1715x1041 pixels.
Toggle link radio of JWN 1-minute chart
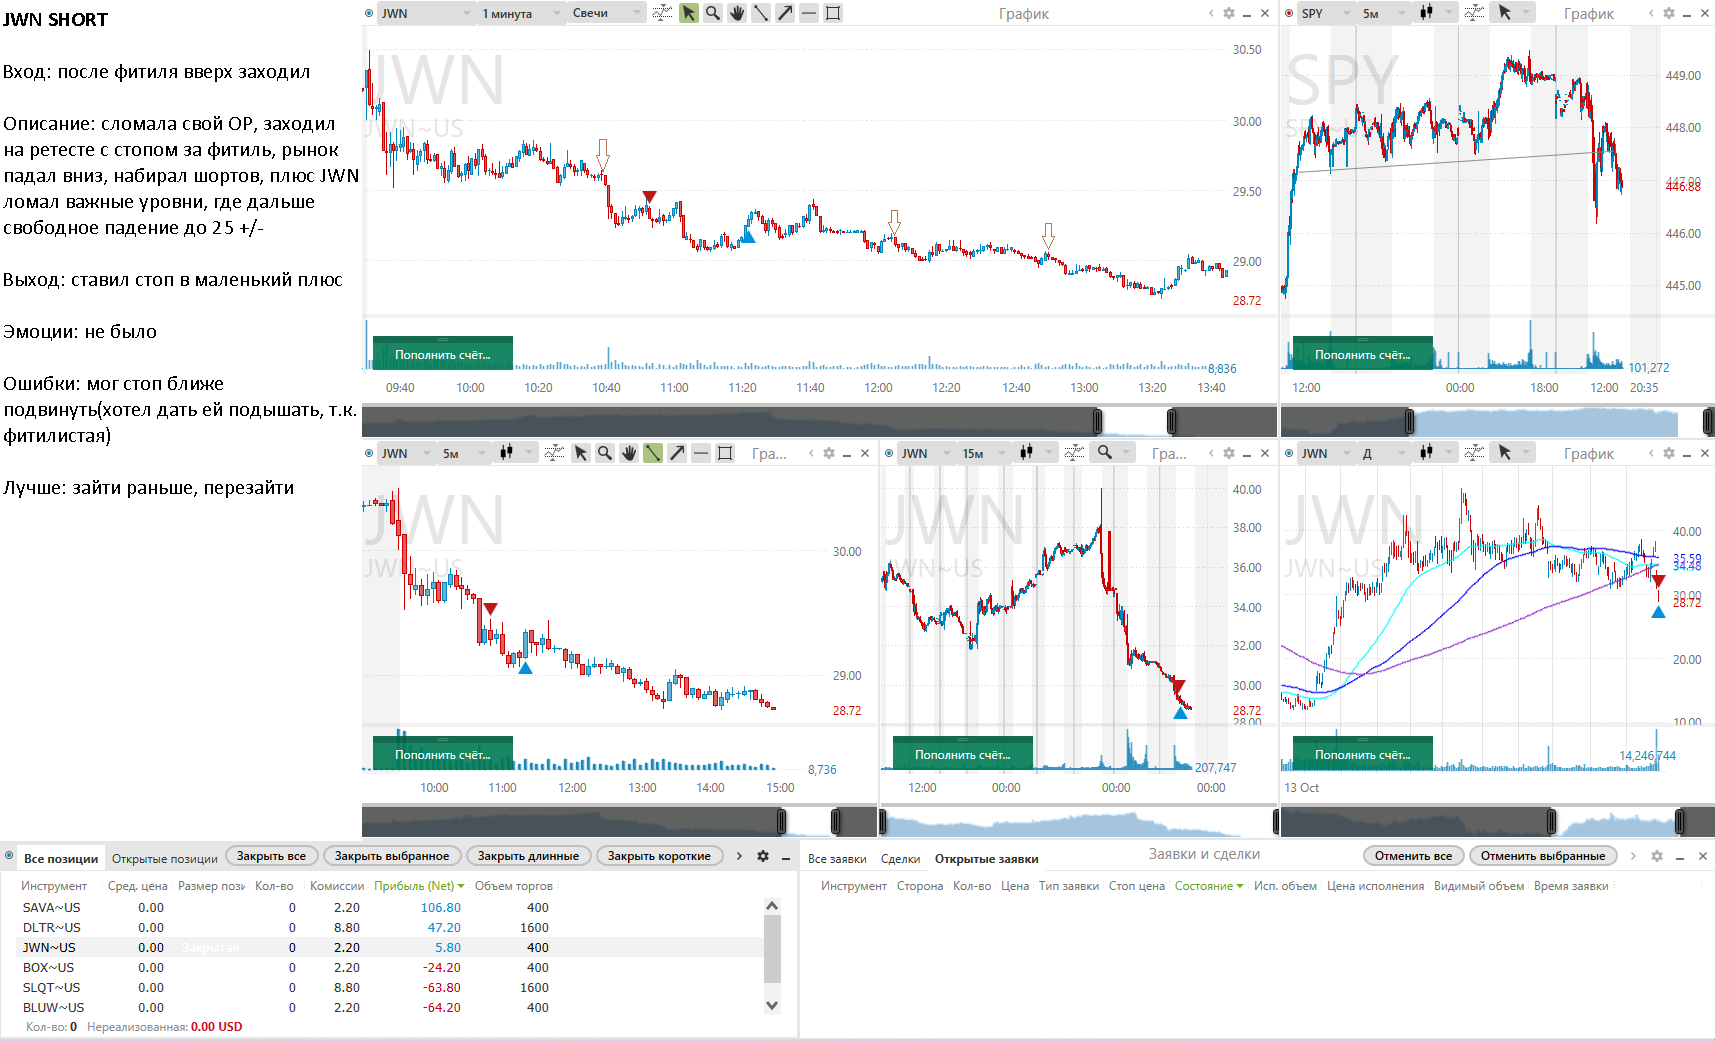[x=369, y=13]
